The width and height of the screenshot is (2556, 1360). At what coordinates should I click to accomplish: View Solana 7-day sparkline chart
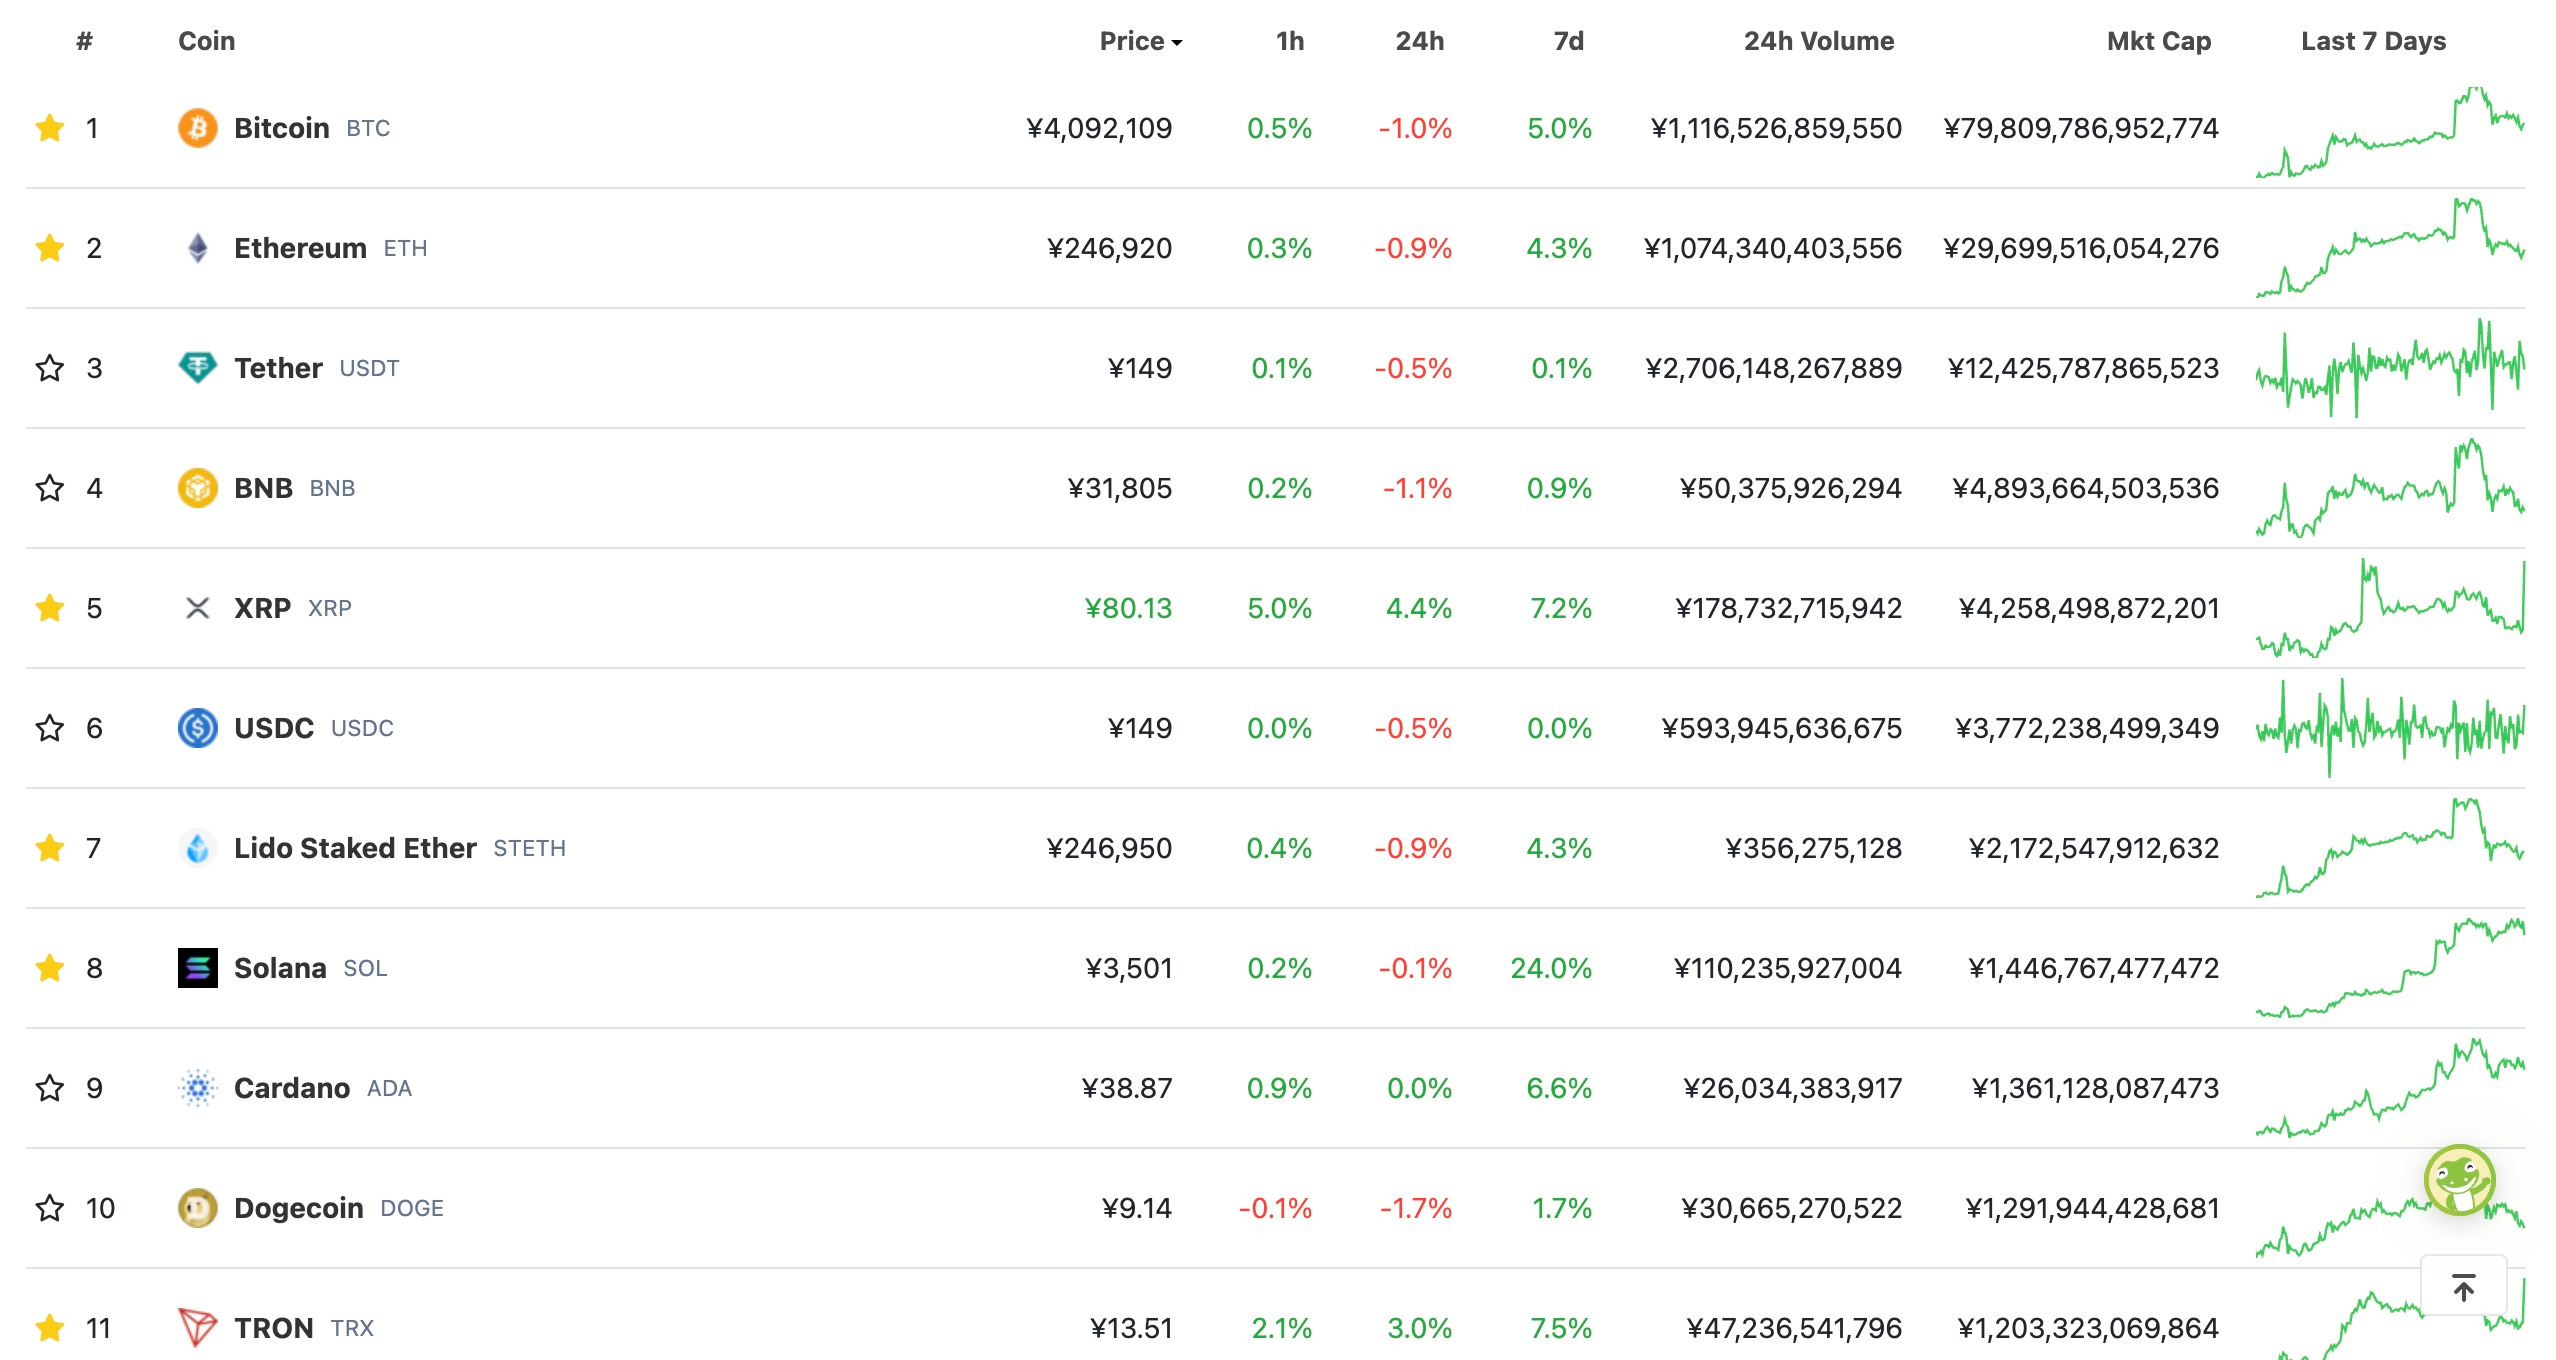click(2390, 968)
